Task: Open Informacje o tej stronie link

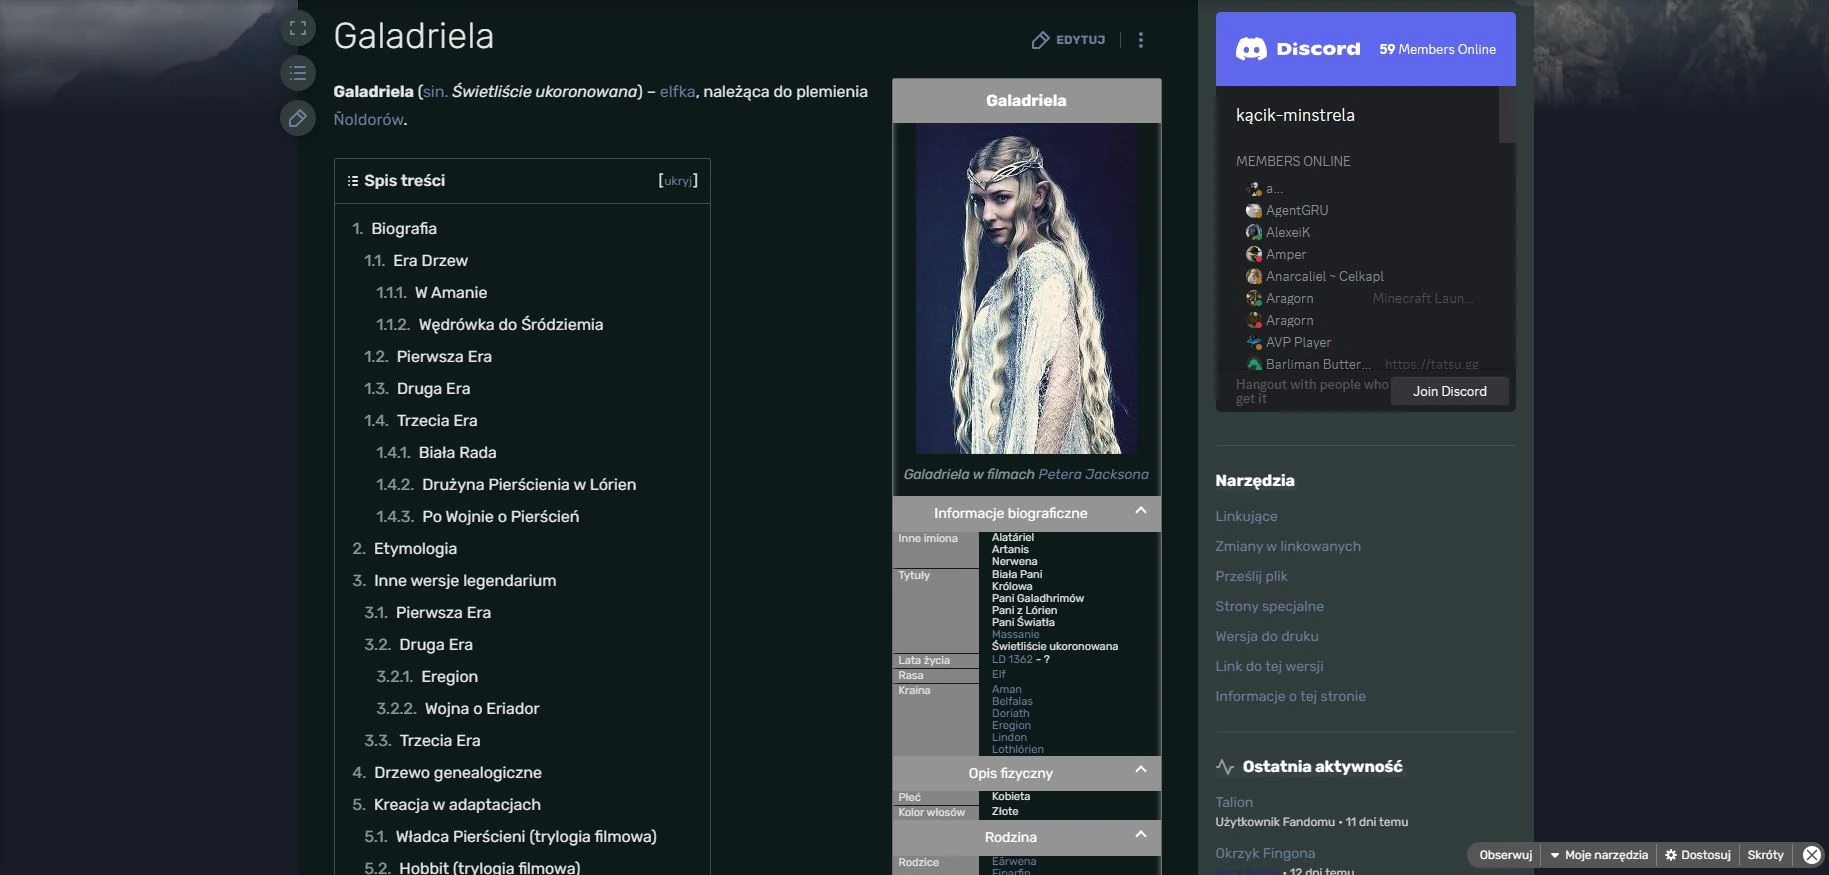Action: (1290, 697)
